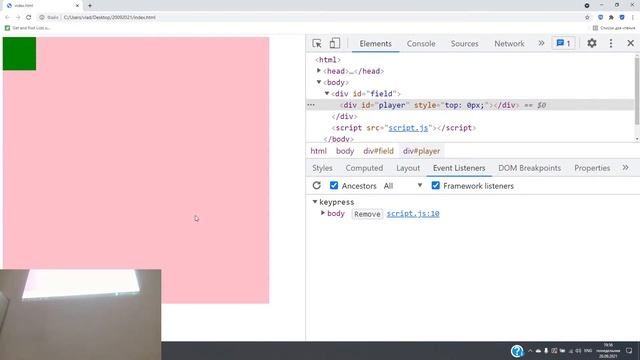Open the taskbar notification center
Image resolution: width=640 pixels, height=360 pixels.
click(629, 351)
